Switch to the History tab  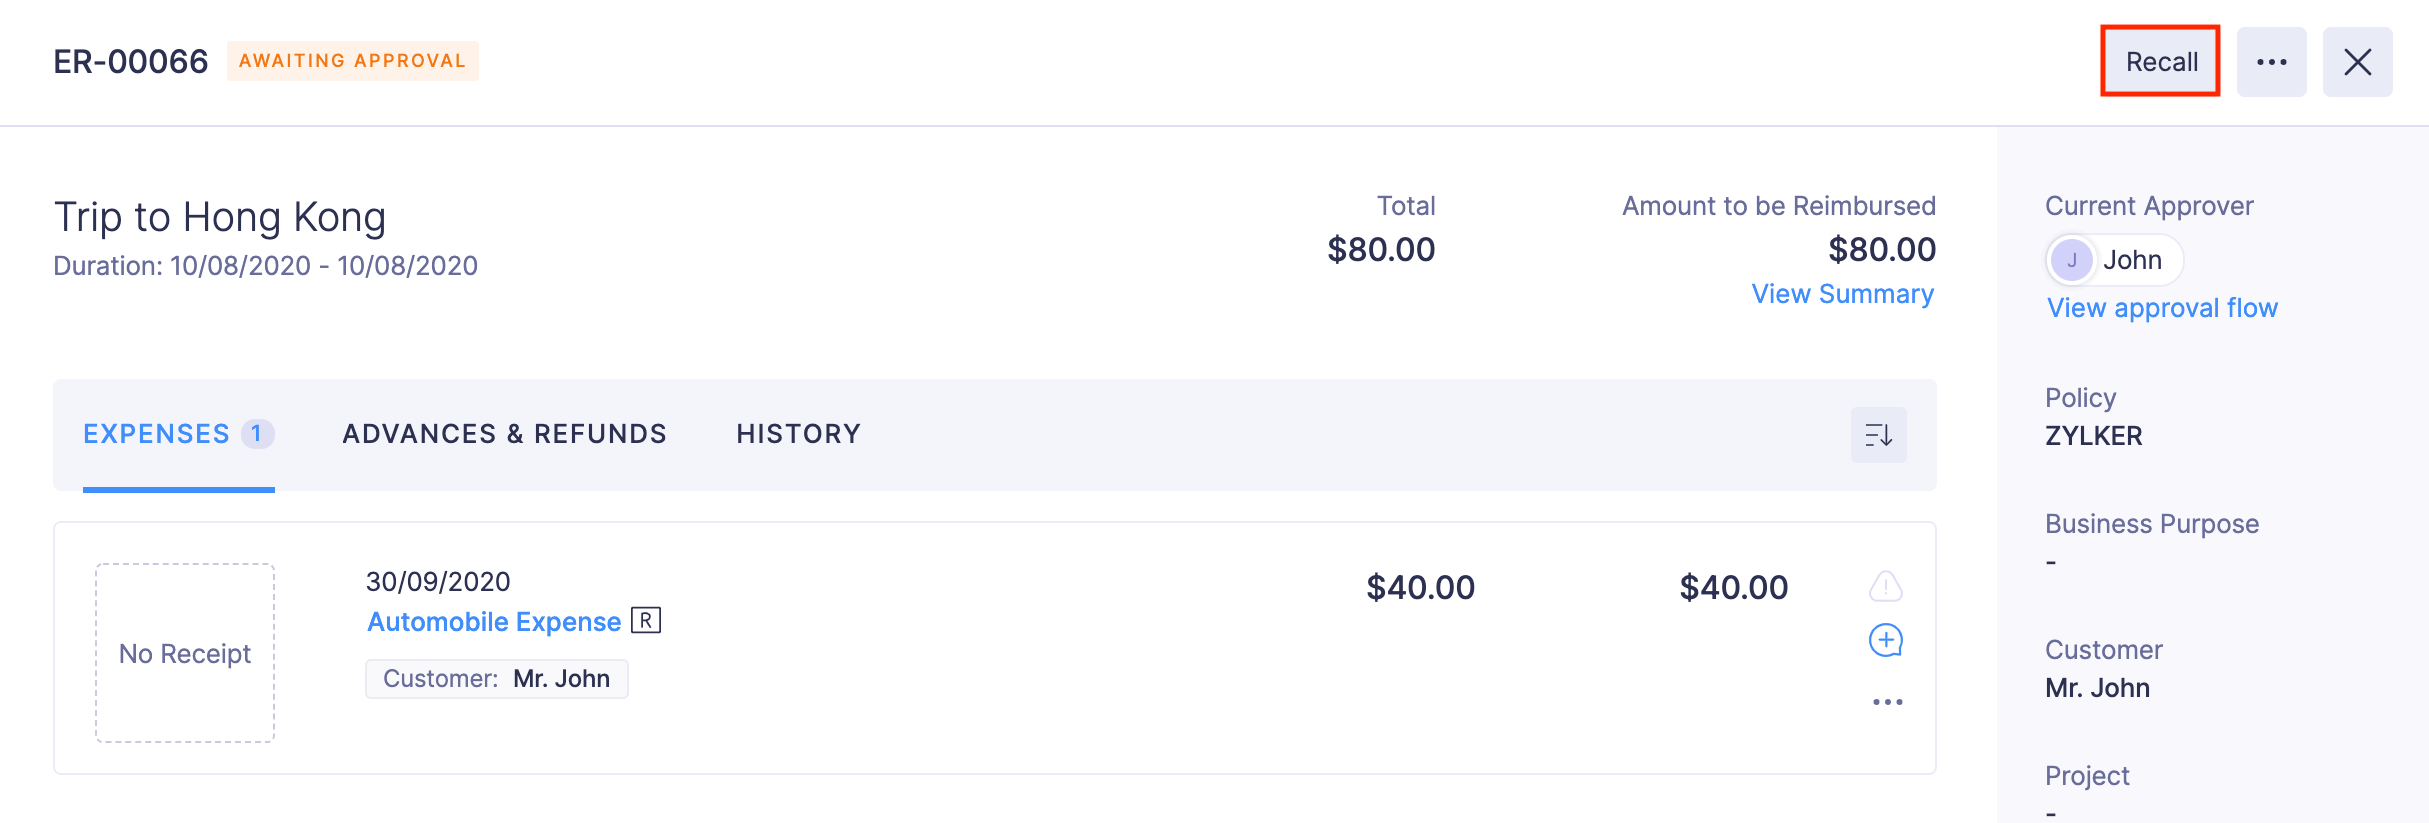[798, 434]
